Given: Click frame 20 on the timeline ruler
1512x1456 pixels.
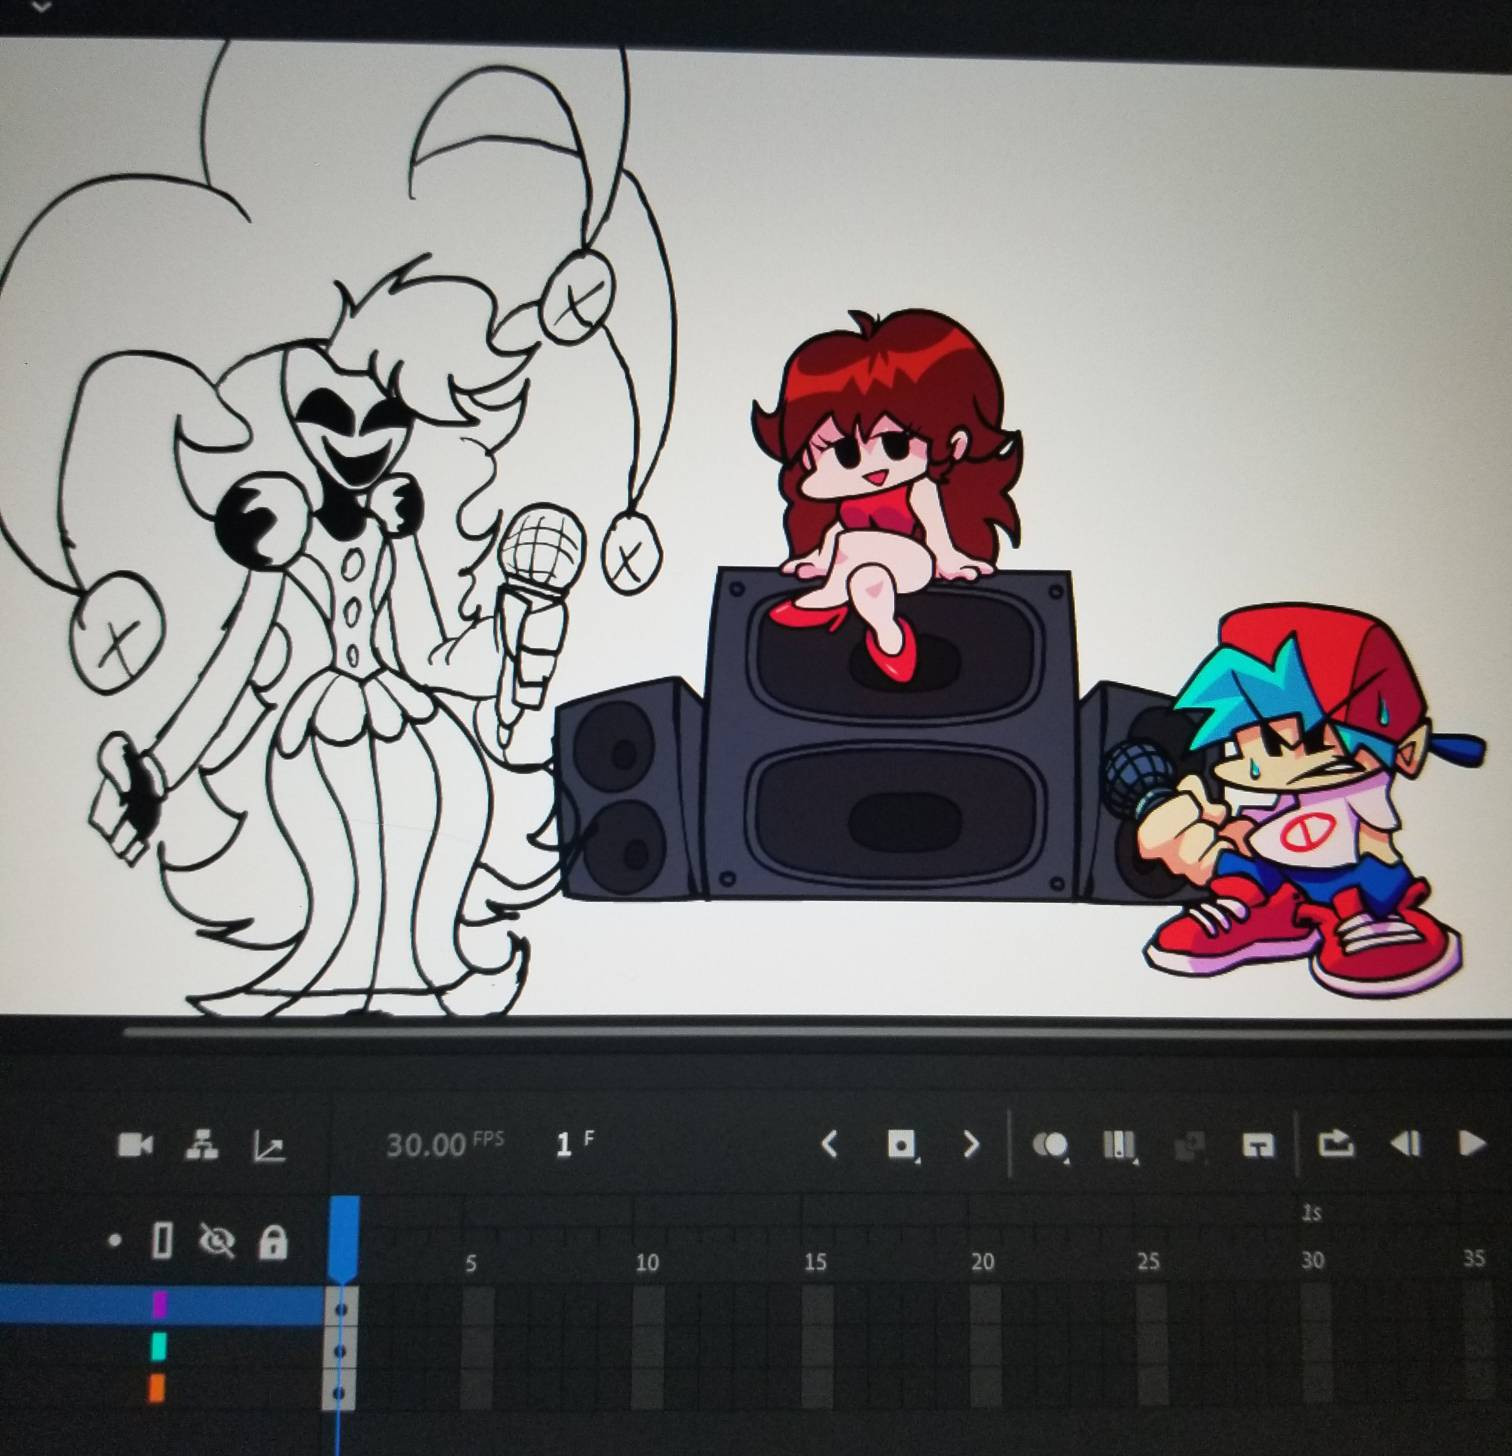Looking at the screenshot, I should point(982,1262).
